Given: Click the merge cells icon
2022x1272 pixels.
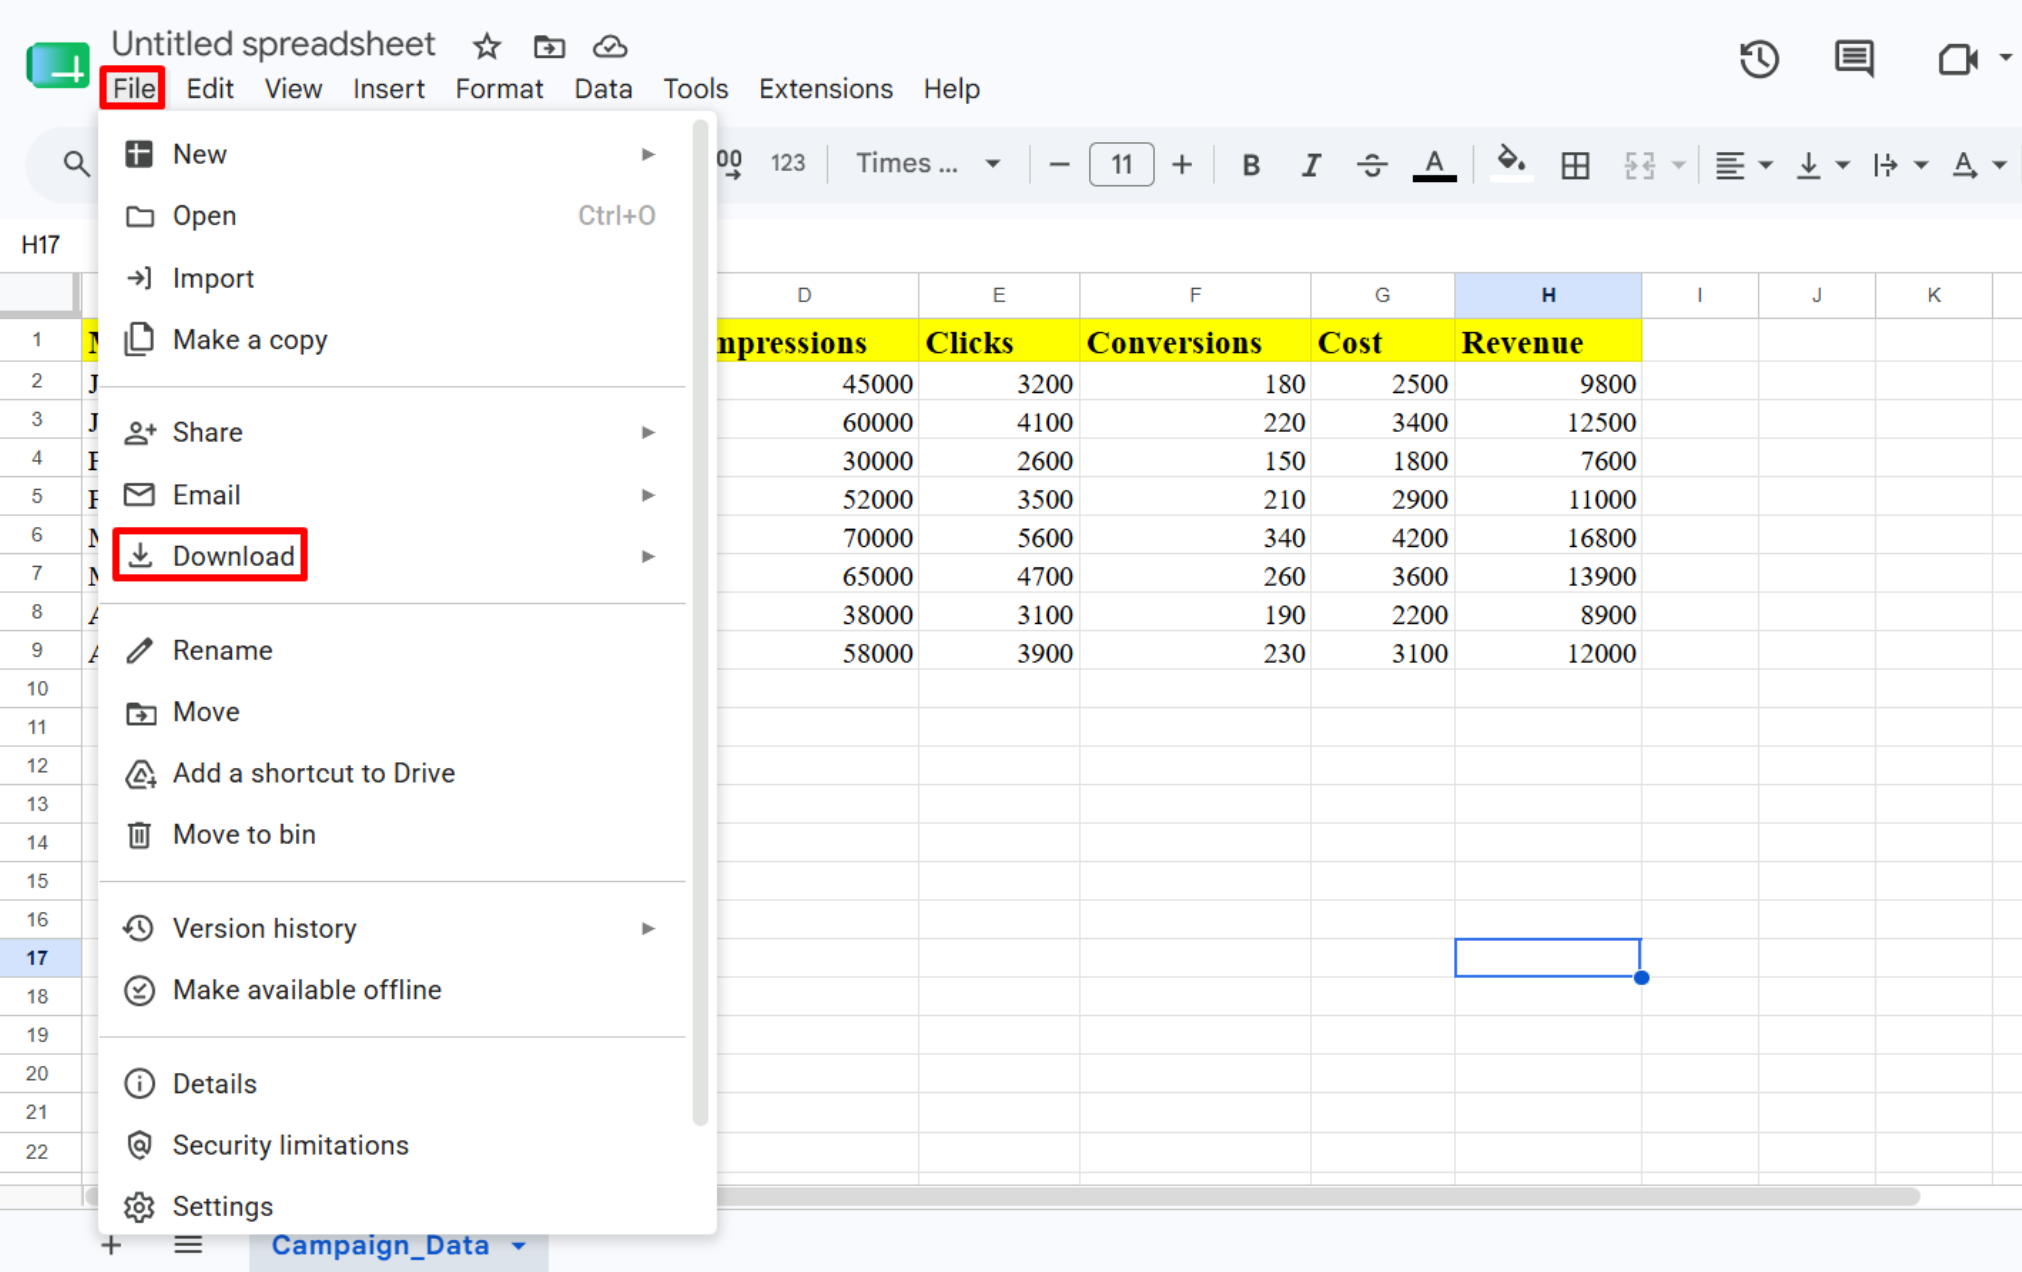Looking at the screenshot, I should [x=1640, y=164].
